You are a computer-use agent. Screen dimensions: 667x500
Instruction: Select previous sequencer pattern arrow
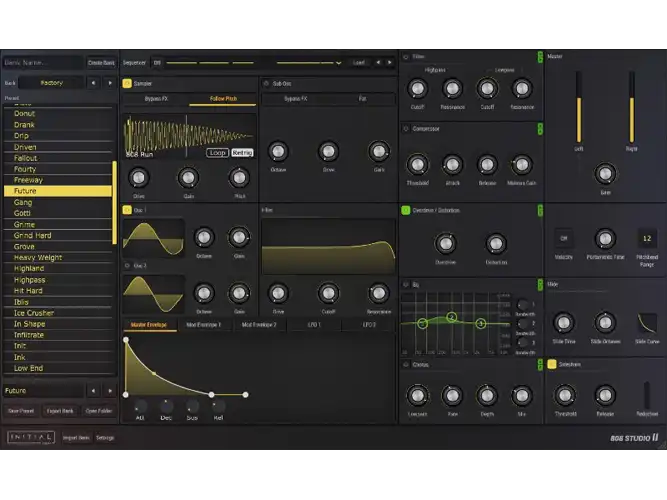coord(378,63)
